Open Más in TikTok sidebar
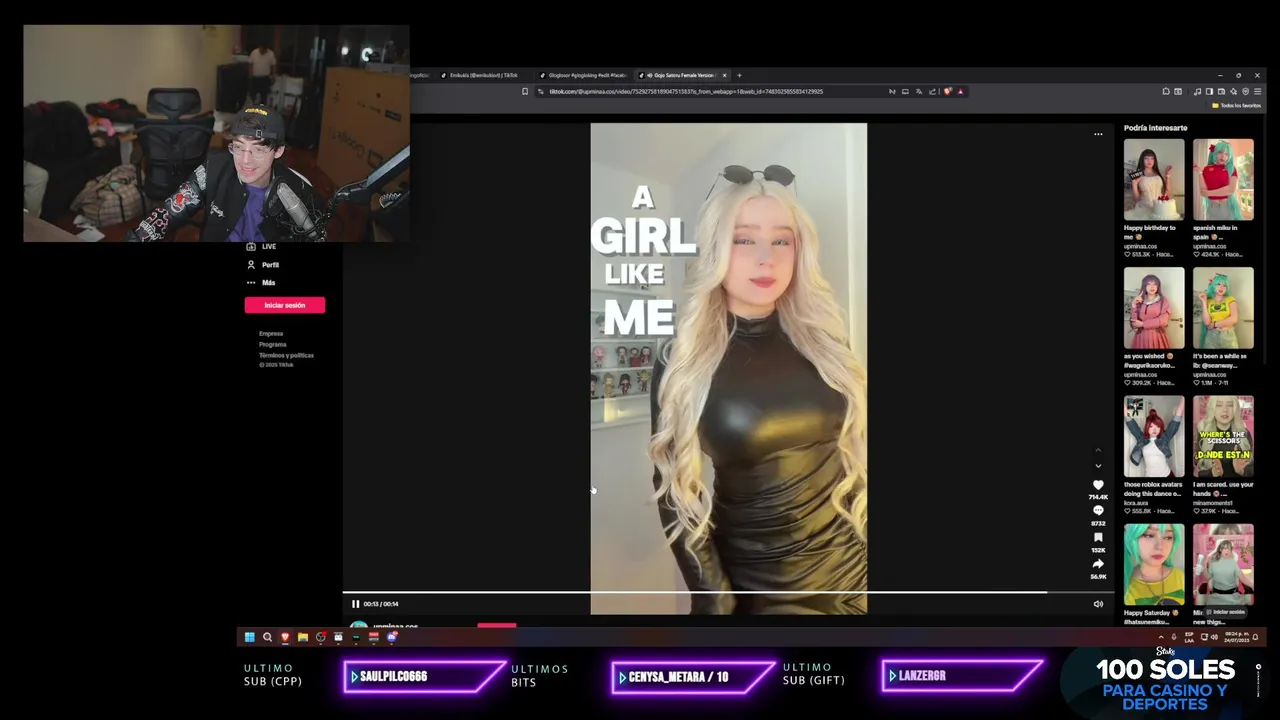Image resolution: width=1280 pixels, height=720 pixels. [x=261, y=283]
